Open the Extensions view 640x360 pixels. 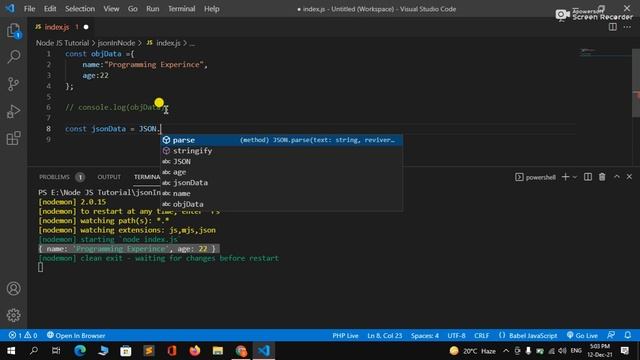[13, 138]
